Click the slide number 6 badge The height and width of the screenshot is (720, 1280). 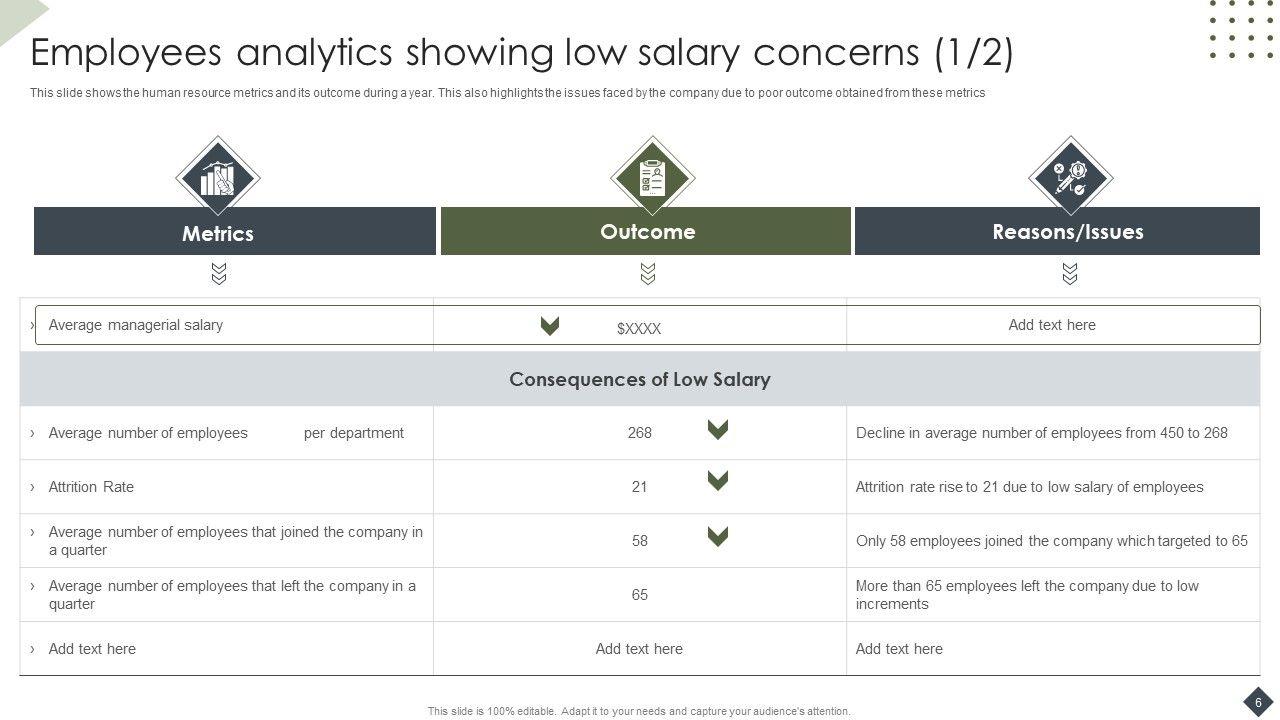(1258, 701)
